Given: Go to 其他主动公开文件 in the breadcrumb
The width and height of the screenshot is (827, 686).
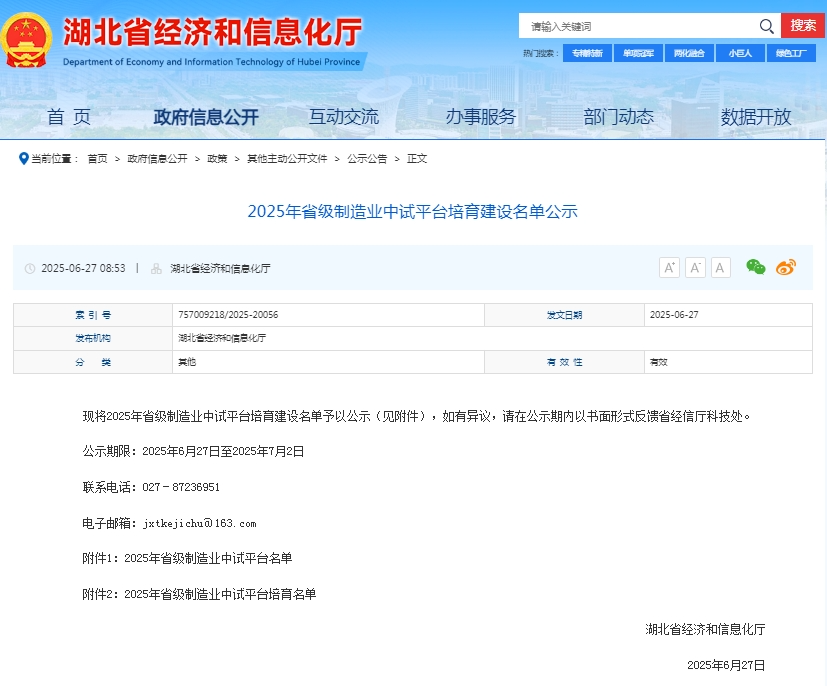Looking at the screenshot, I should pyautogui.click(x=287, y=159).
